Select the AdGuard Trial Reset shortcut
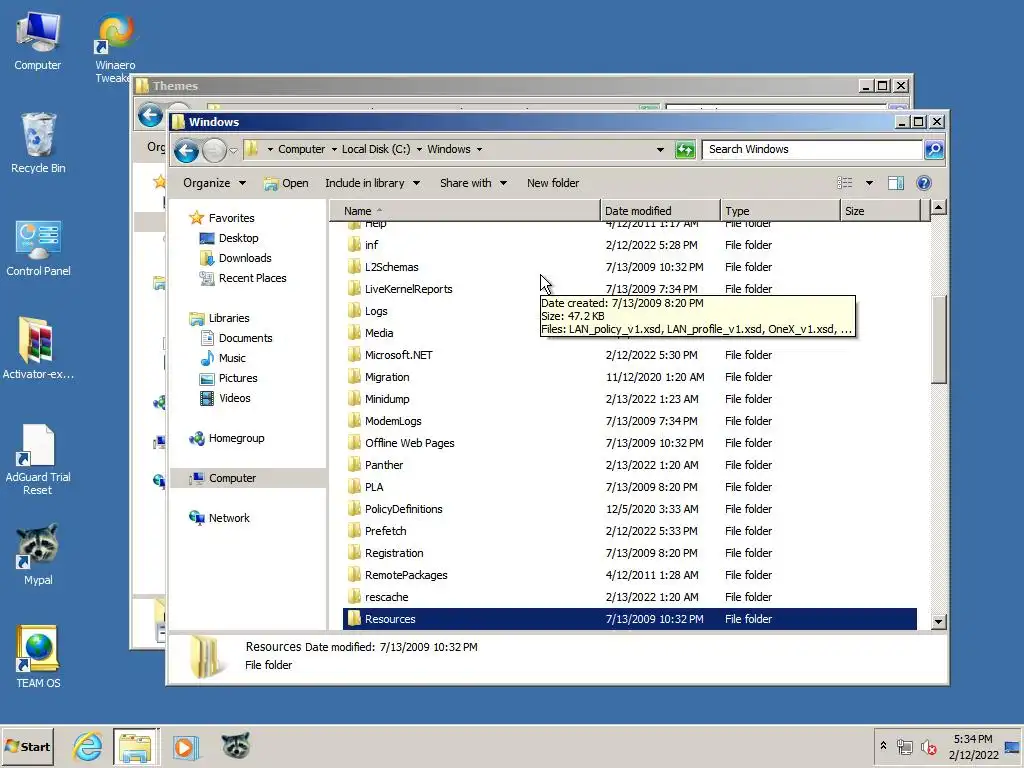Screen dimensions: 1024x768 38,460
